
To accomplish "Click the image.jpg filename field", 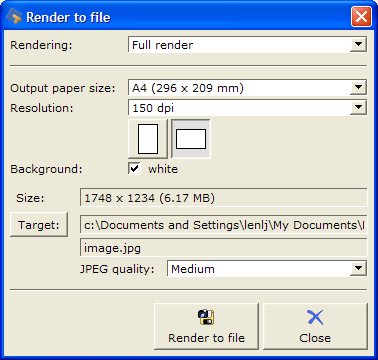I will [224, 248].
